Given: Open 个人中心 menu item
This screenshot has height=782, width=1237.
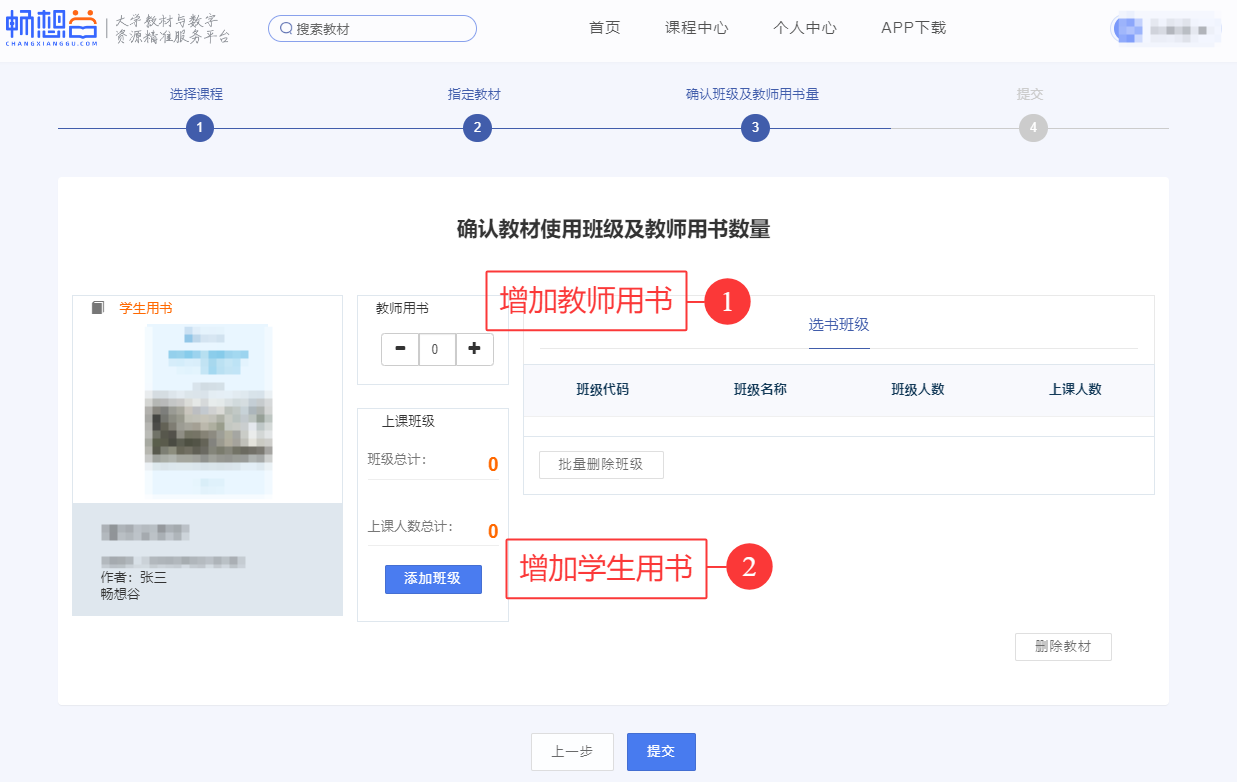Looking at the screenshot, I should [805, 28].
